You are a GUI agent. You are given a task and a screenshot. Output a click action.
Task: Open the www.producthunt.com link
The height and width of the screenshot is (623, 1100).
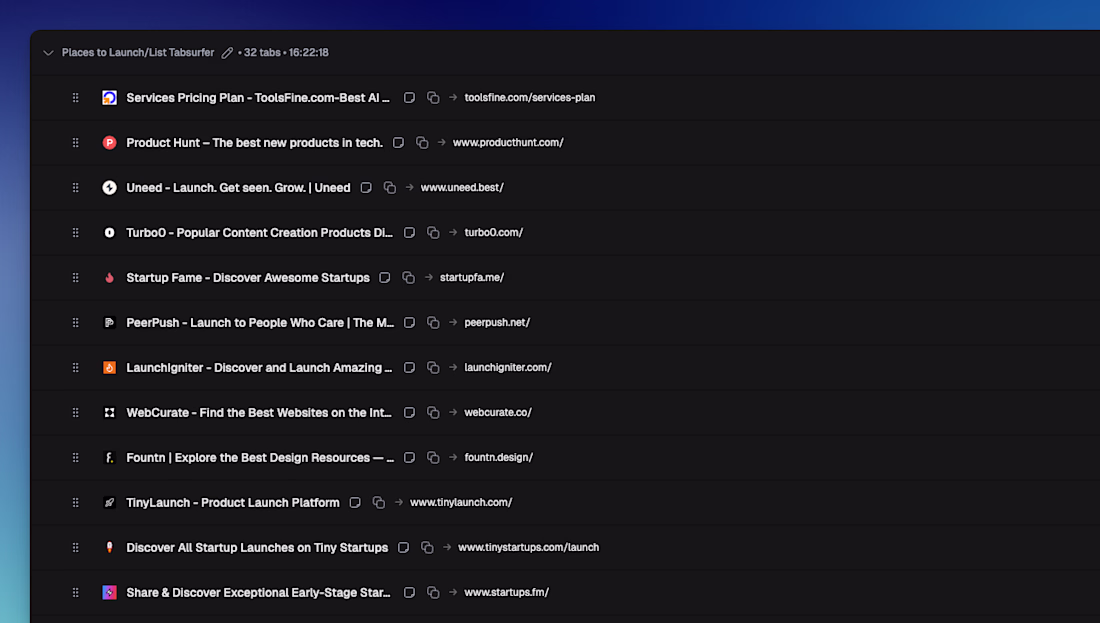tap(508, 143)
